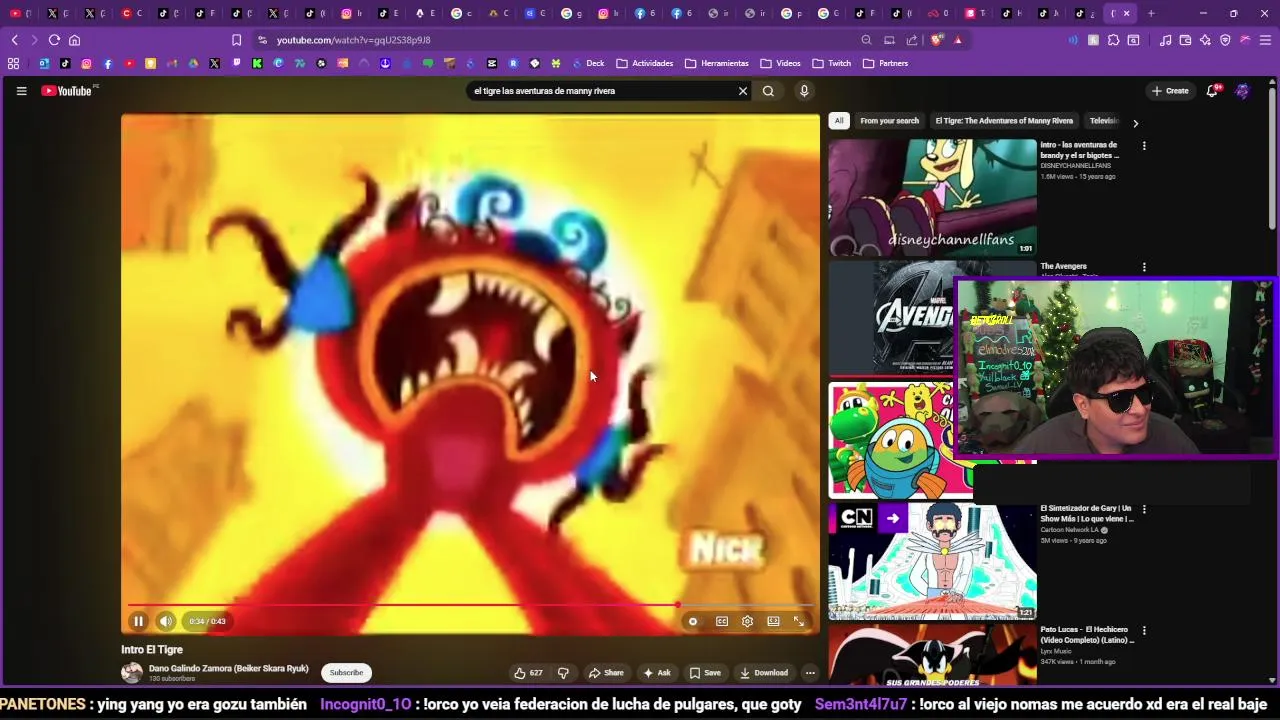
Task: Open new browser tab with plus
Action: click(1151, 13)
